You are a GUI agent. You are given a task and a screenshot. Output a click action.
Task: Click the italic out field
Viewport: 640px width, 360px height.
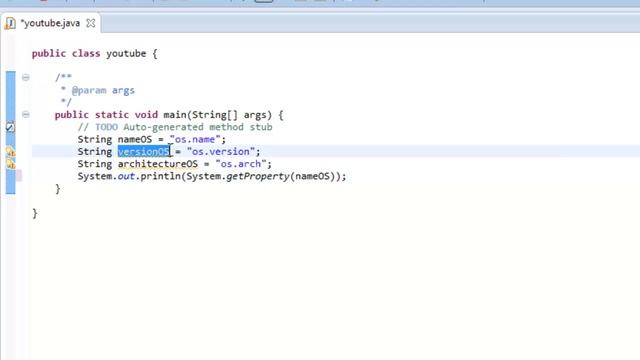[126, 176]
